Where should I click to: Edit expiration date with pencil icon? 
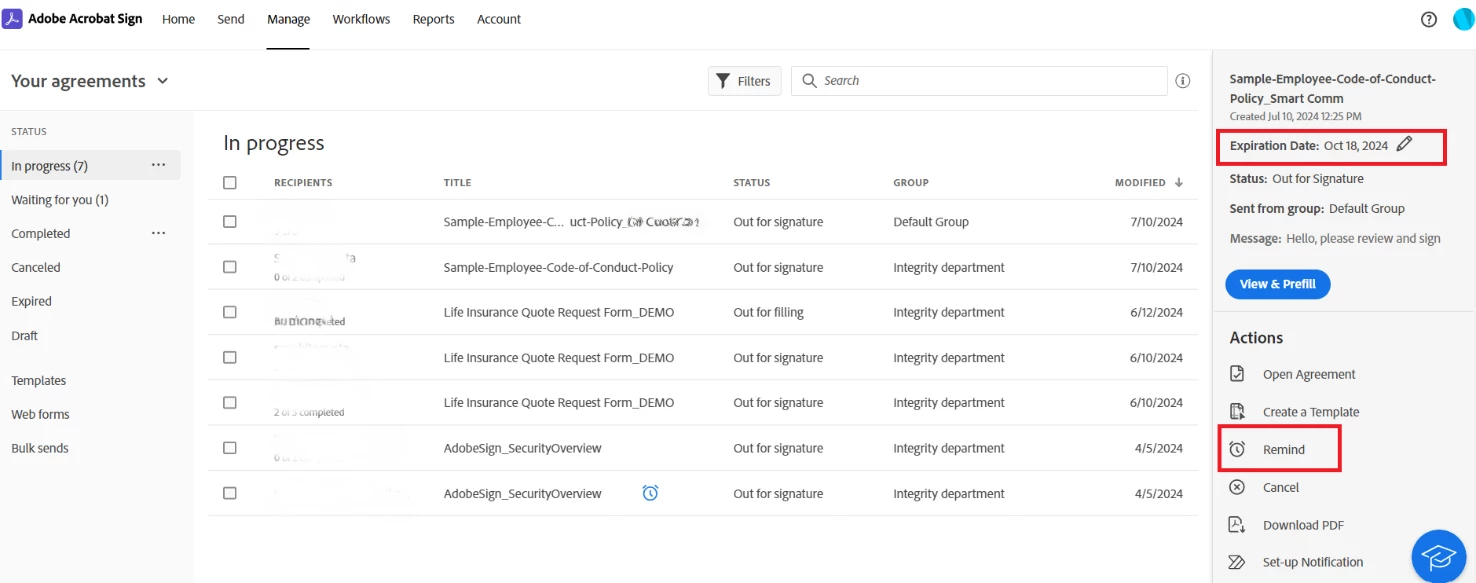(x=1404, y=145)
